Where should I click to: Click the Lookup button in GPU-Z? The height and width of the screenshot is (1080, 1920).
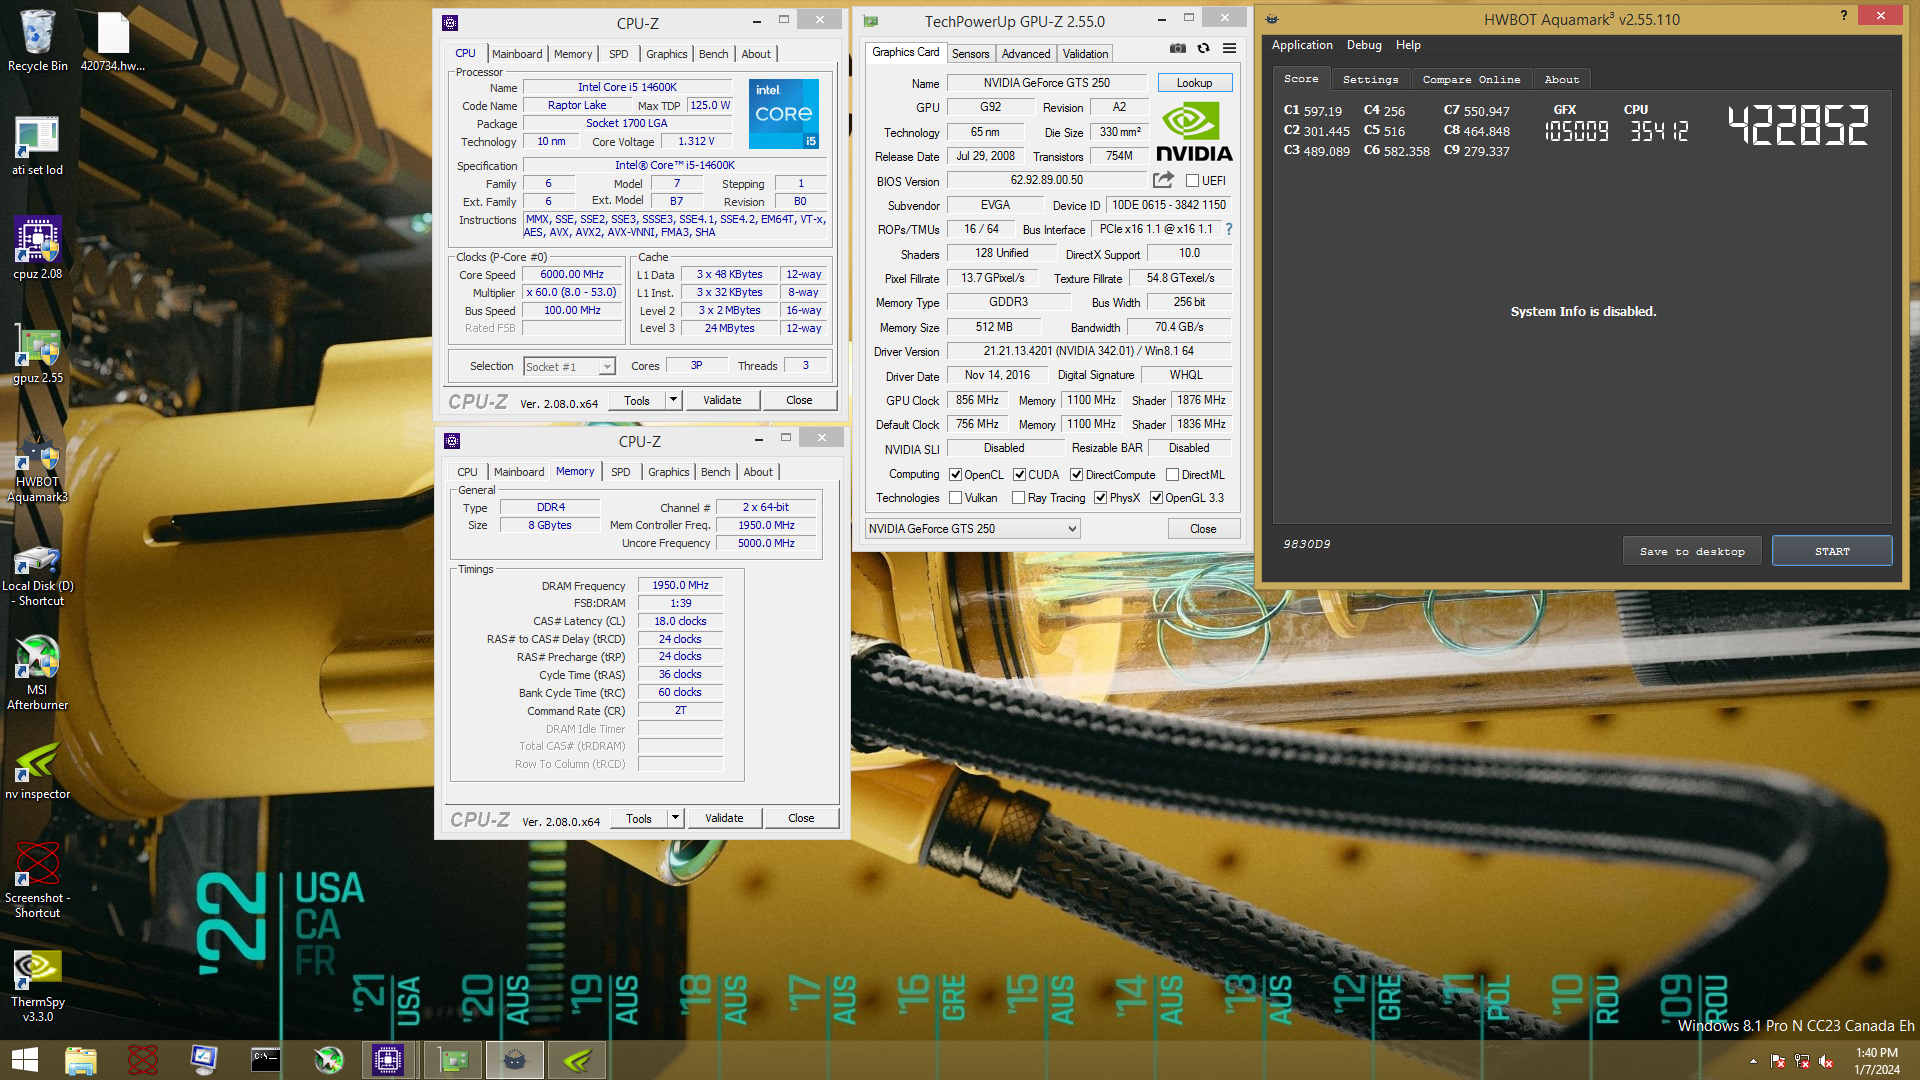pos(1194,83)
